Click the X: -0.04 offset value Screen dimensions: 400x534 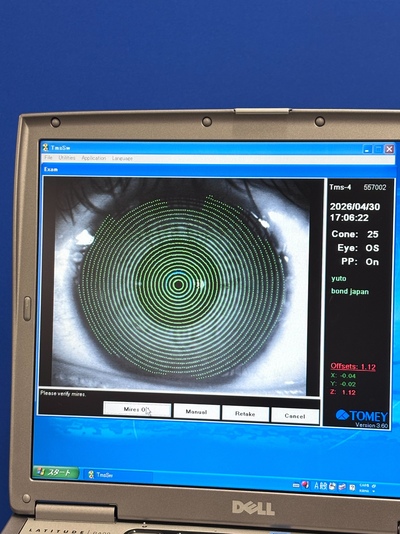343,376
